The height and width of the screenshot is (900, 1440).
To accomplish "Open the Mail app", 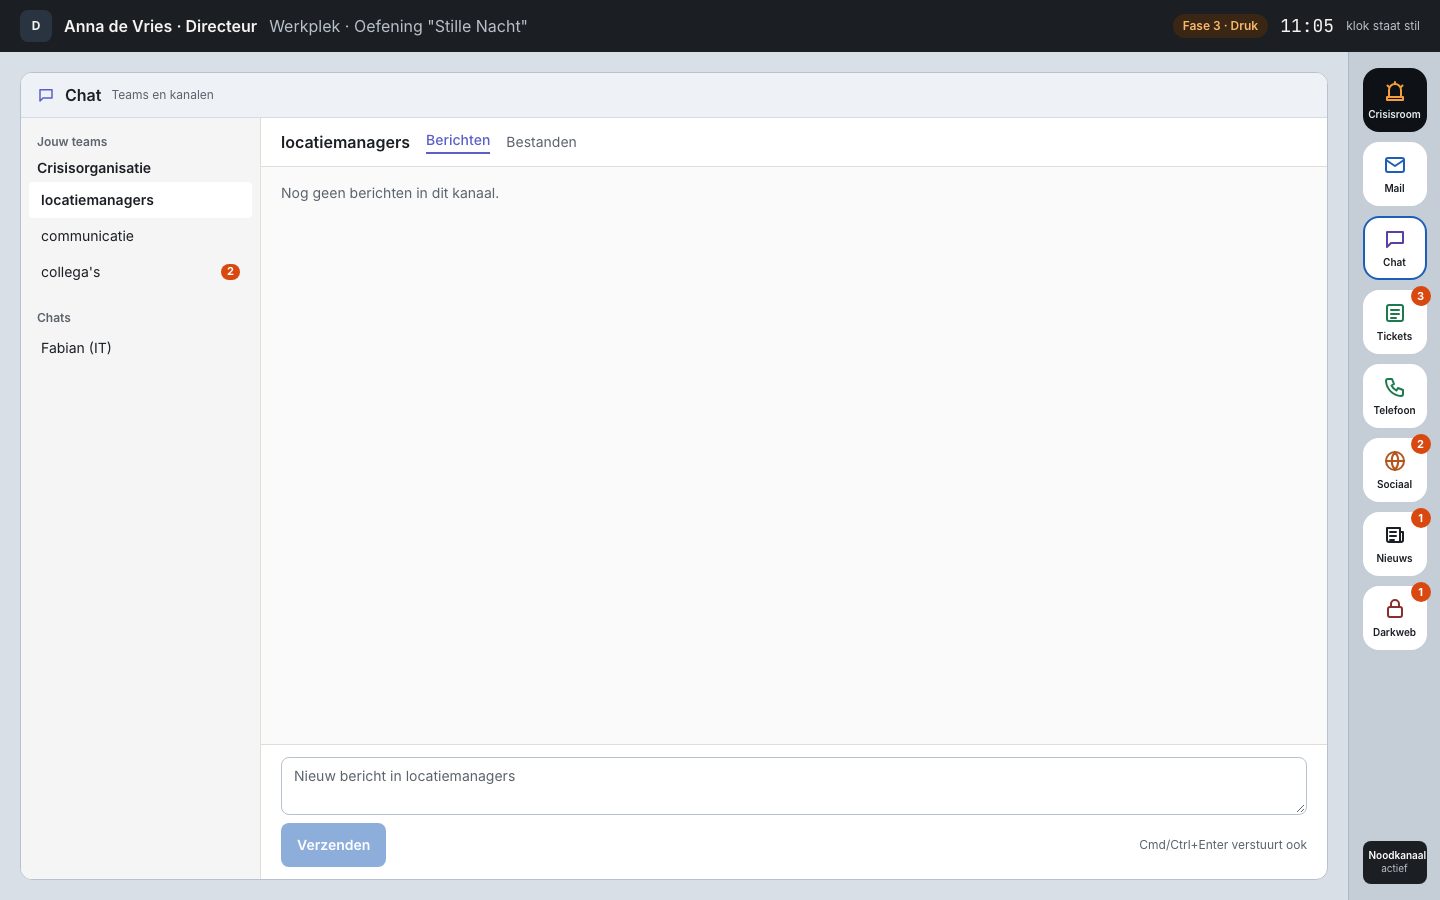I will coord(1394,174).
